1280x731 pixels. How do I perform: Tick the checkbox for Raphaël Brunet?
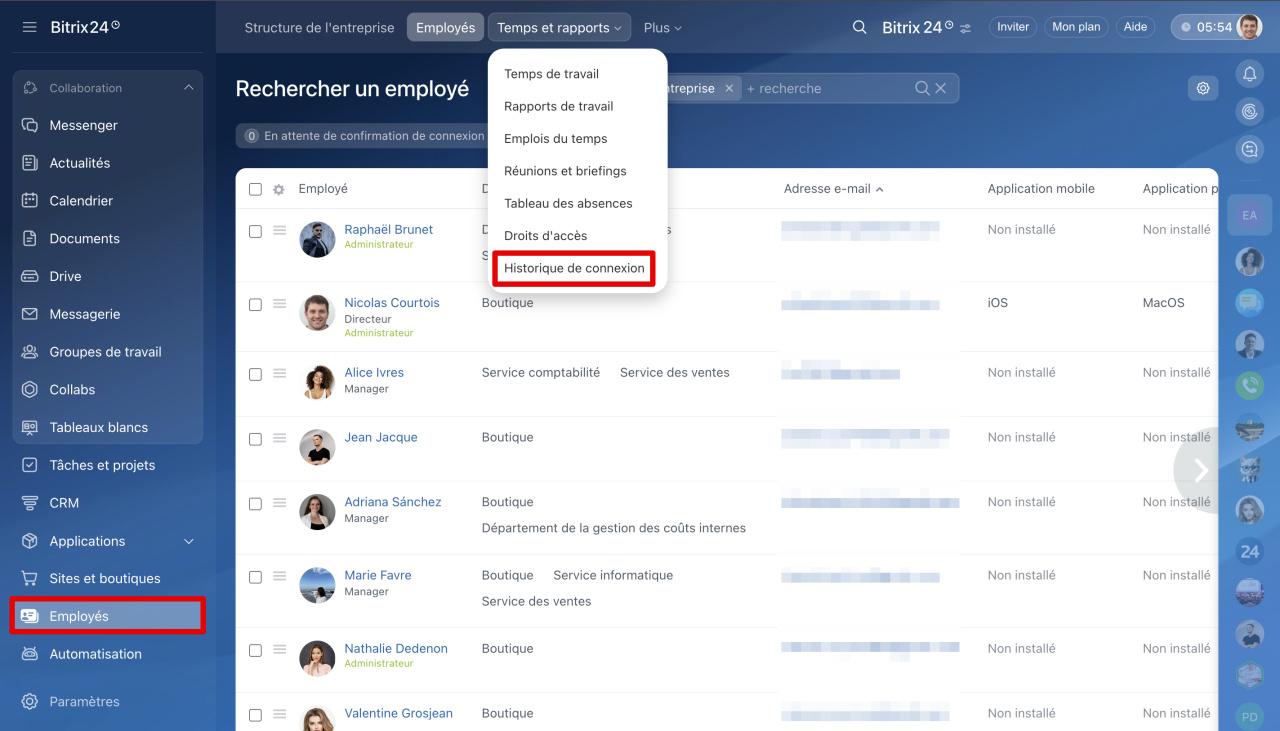click(255, 231)
